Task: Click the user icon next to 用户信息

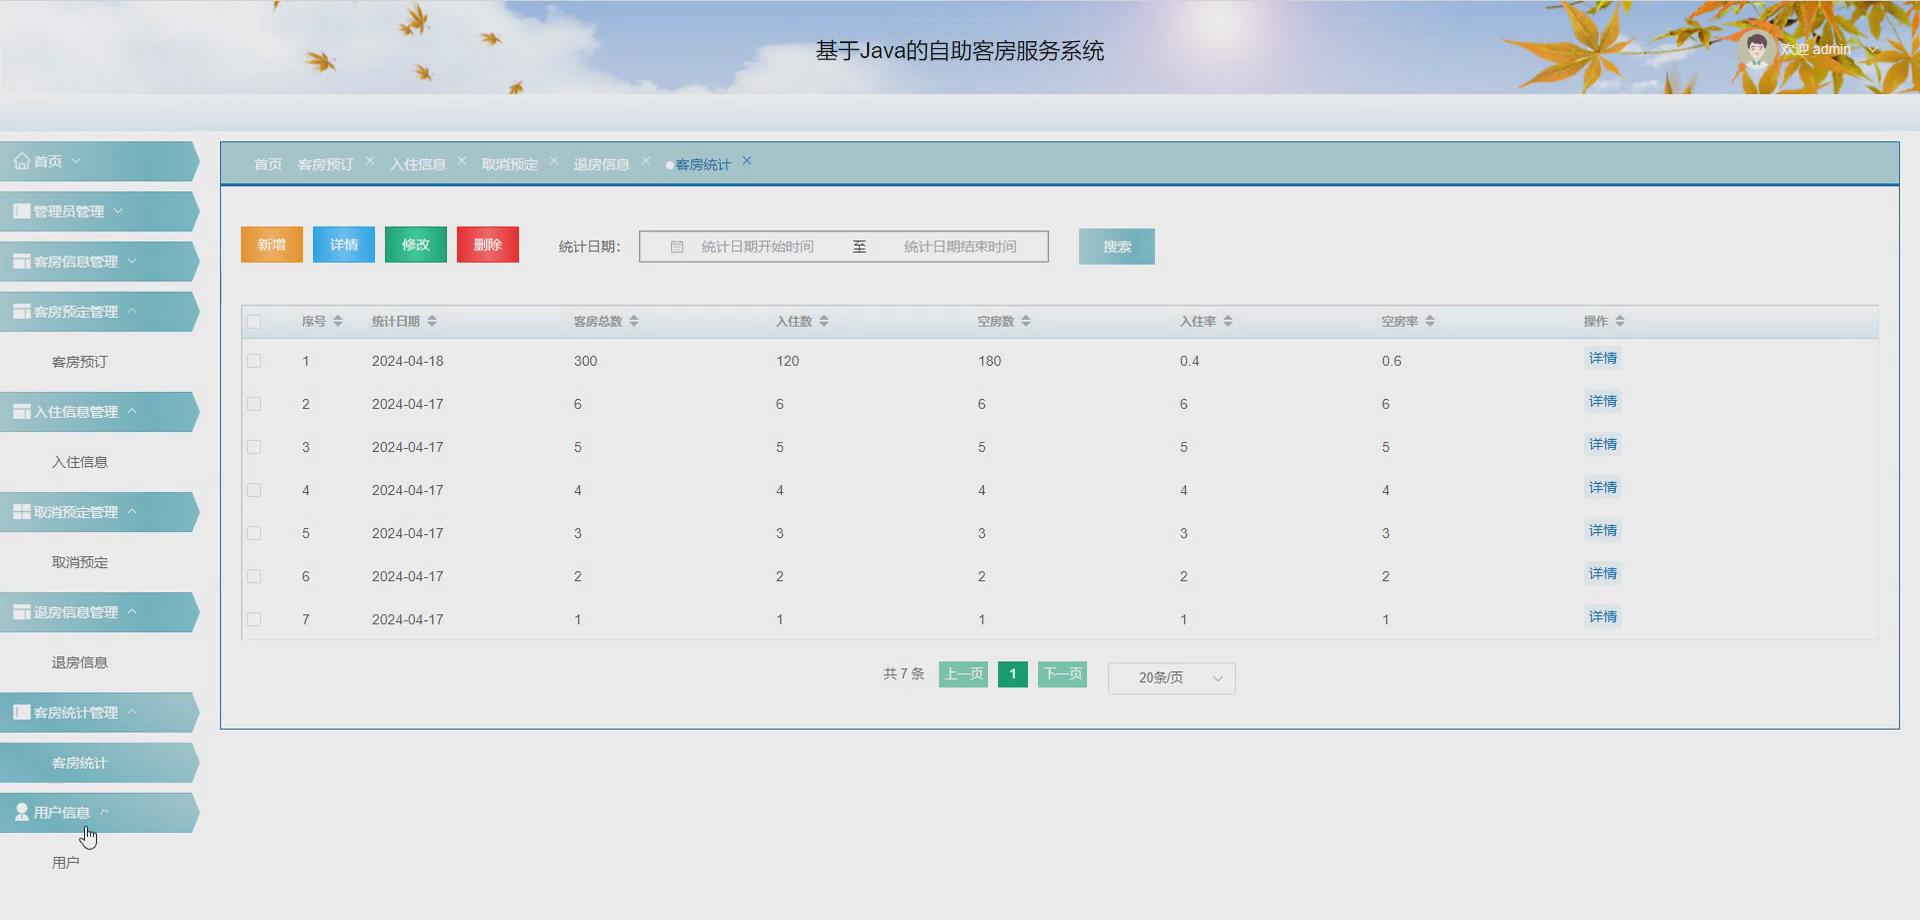Action: pyautogui.click(x=21, y=811)
